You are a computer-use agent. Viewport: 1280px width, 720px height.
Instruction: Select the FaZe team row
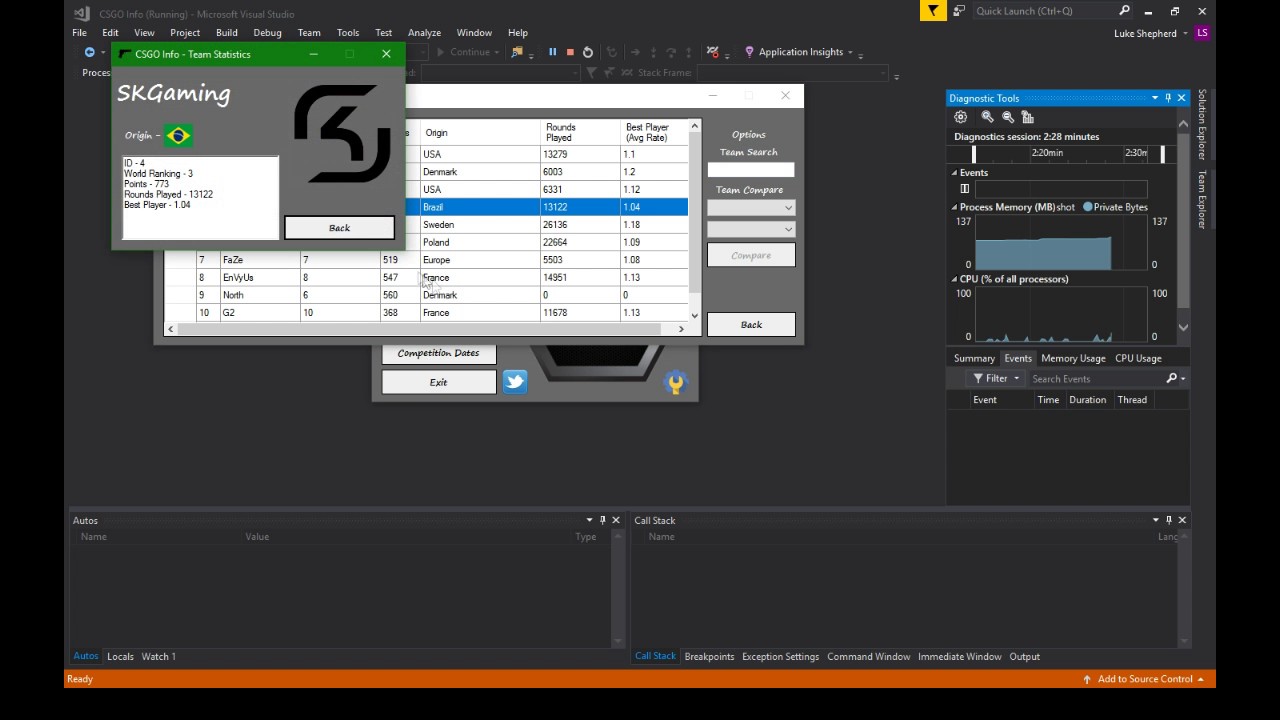click(426, 260)
